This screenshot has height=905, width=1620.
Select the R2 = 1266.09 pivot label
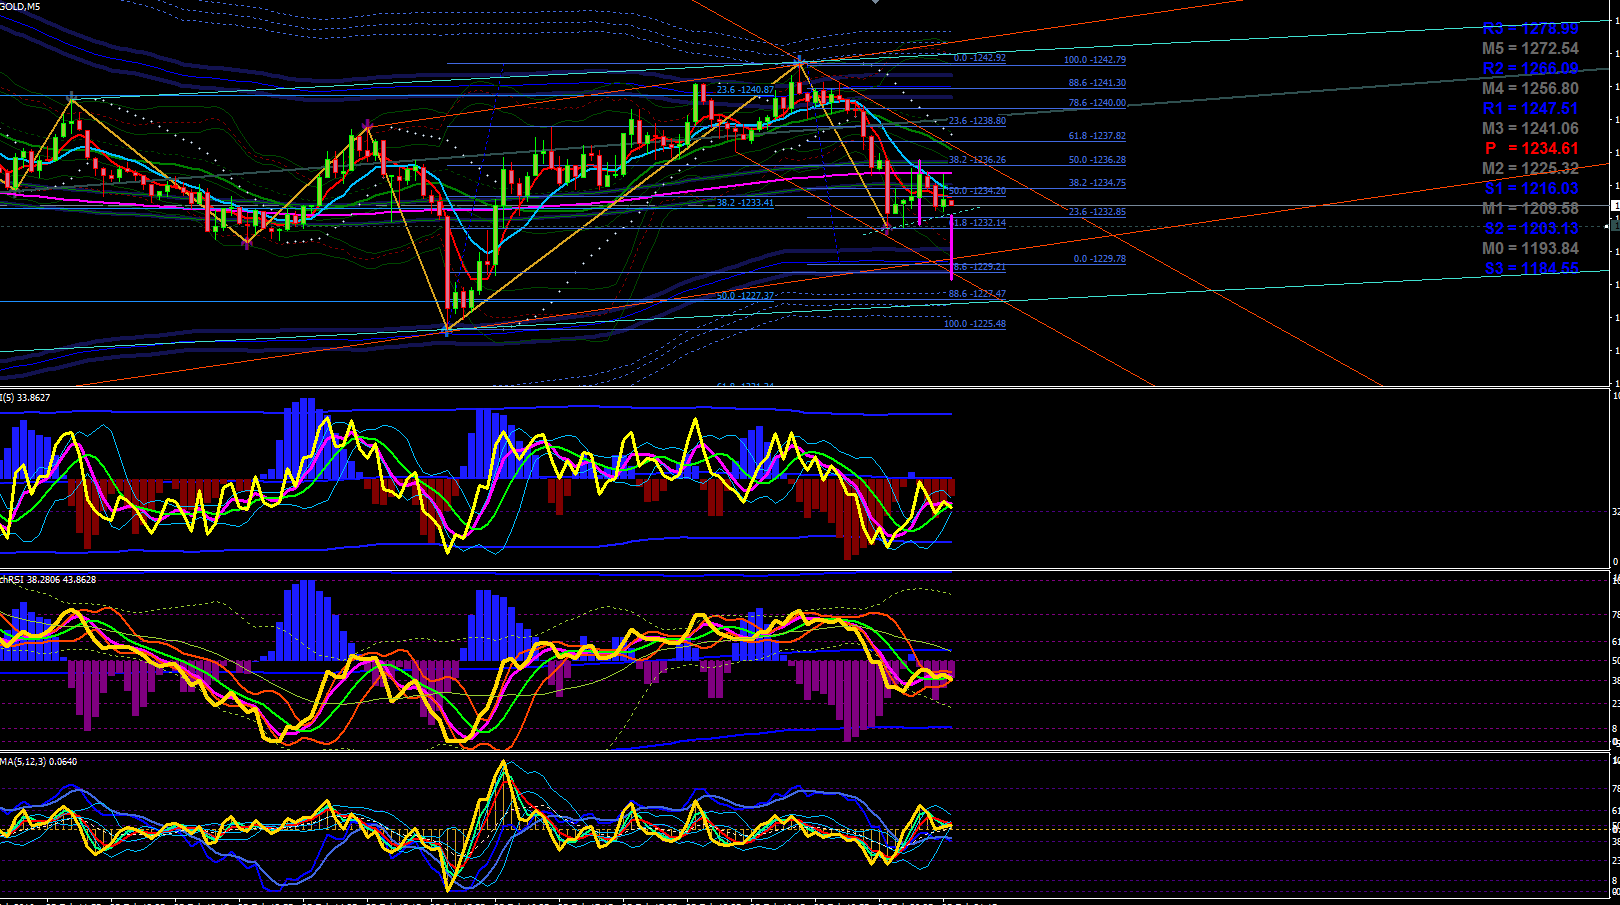(x=1530, y=69)
